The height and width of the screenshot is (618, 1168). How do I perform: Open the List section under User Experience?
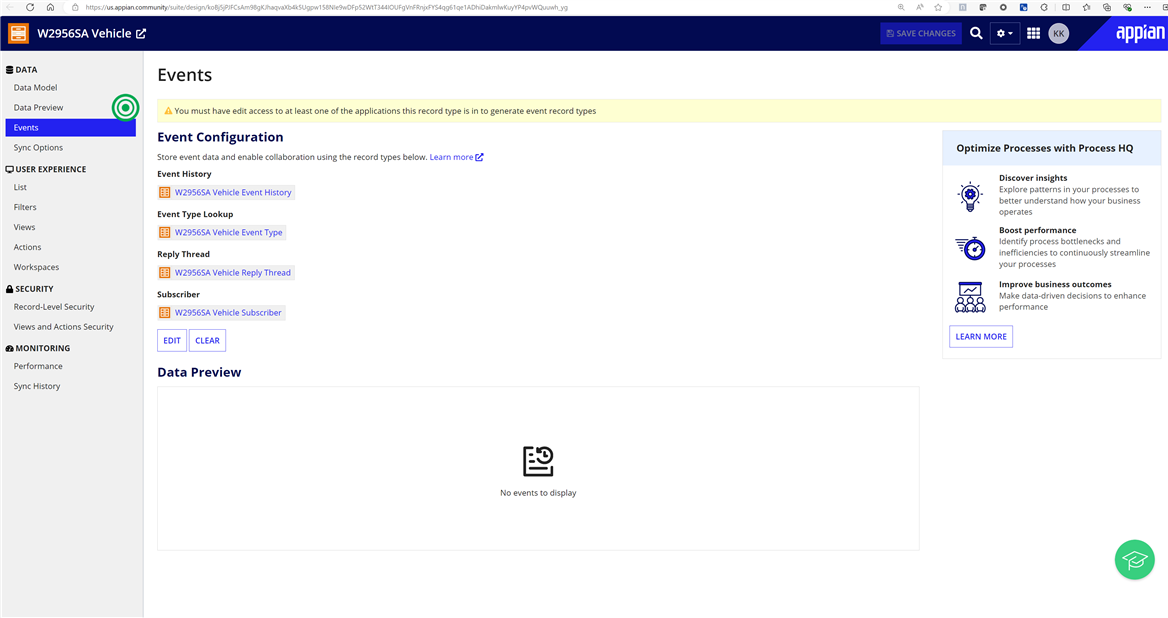[20, 188]
